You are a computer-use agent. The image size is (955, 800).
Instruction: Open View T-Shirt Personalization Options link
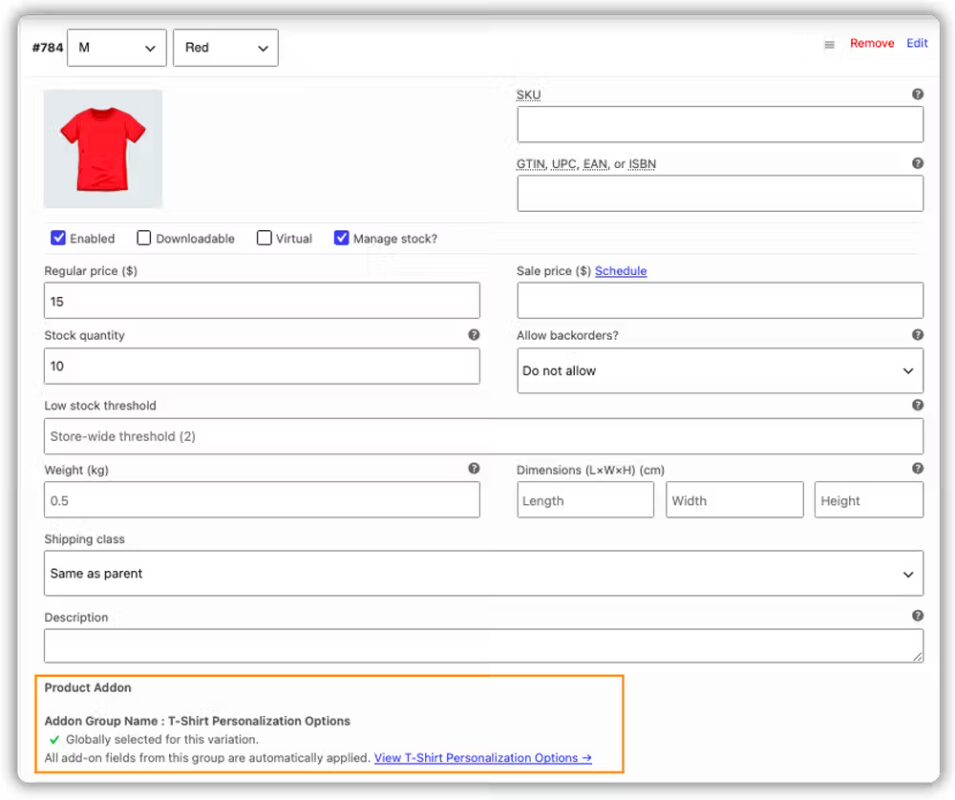[x=483, y=758]
